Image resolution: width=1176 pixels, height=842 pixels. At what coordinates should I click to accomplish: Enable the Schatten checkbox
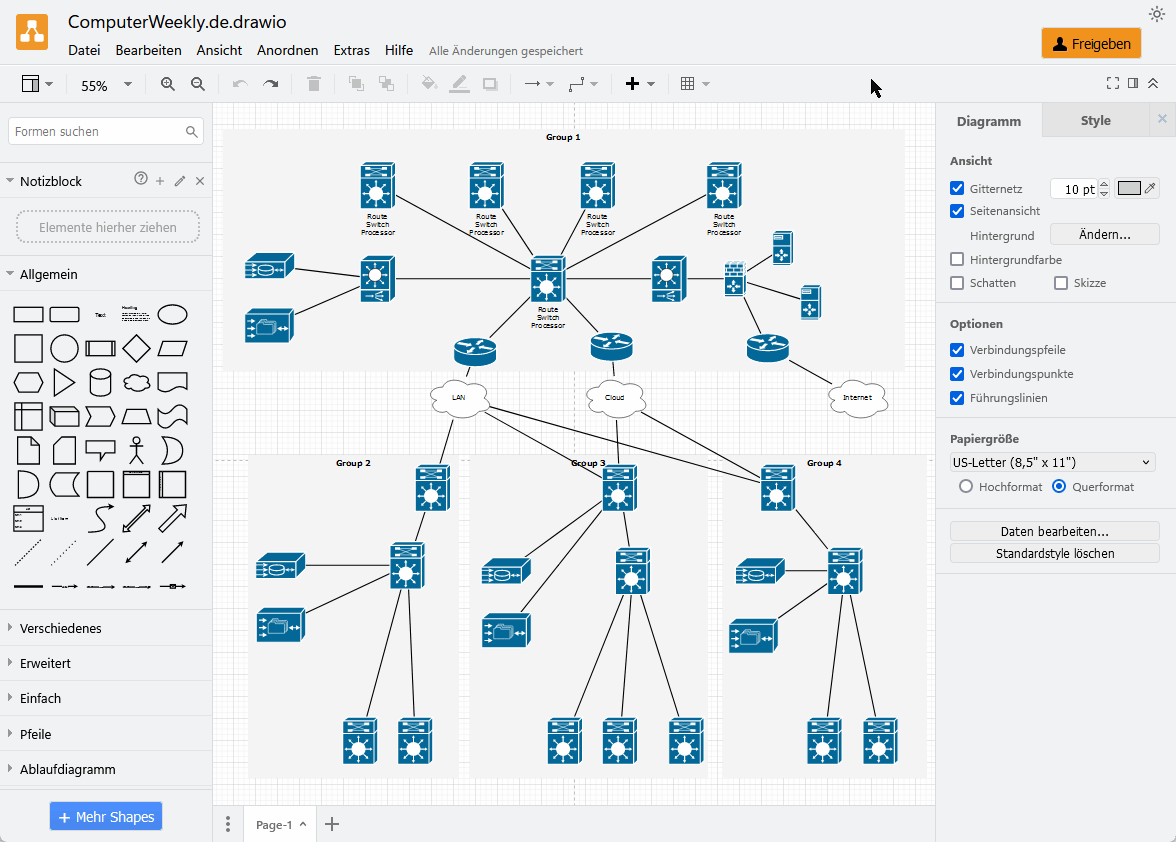coord(956,283)
